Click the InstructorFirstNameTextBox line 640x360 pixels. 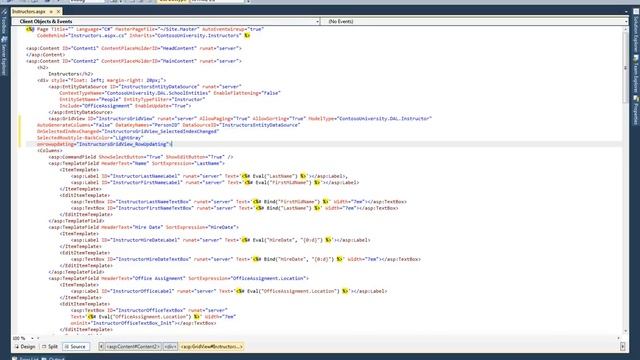(234, 208)
